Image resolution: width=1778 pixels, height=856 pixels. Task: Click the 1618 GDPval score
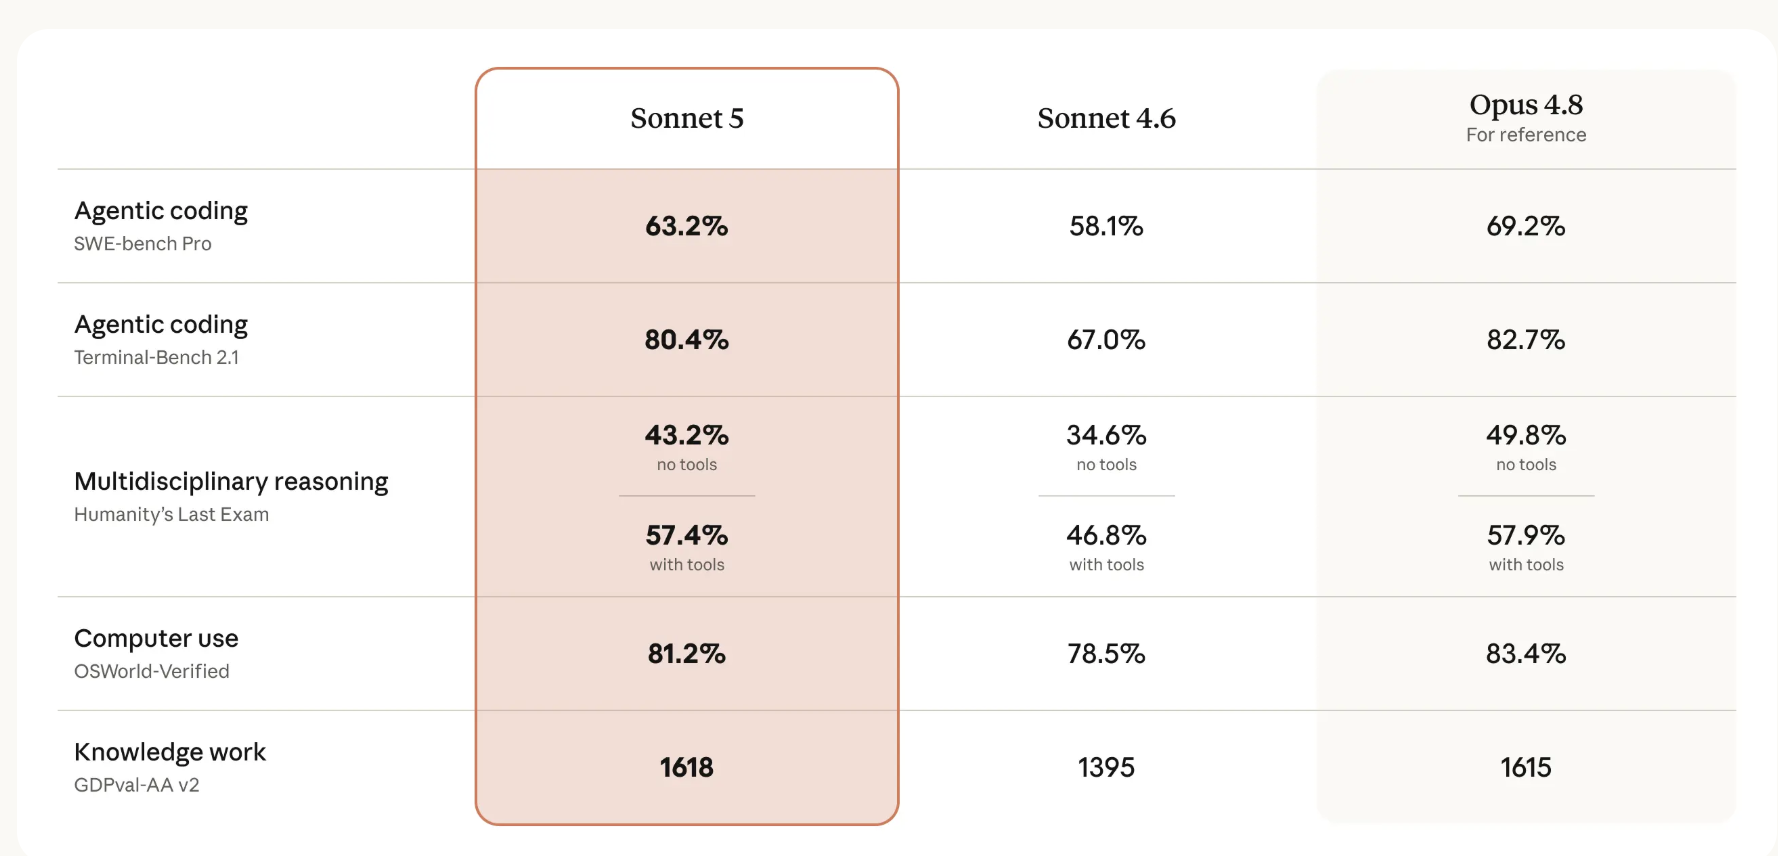click(x=687, y=768)
